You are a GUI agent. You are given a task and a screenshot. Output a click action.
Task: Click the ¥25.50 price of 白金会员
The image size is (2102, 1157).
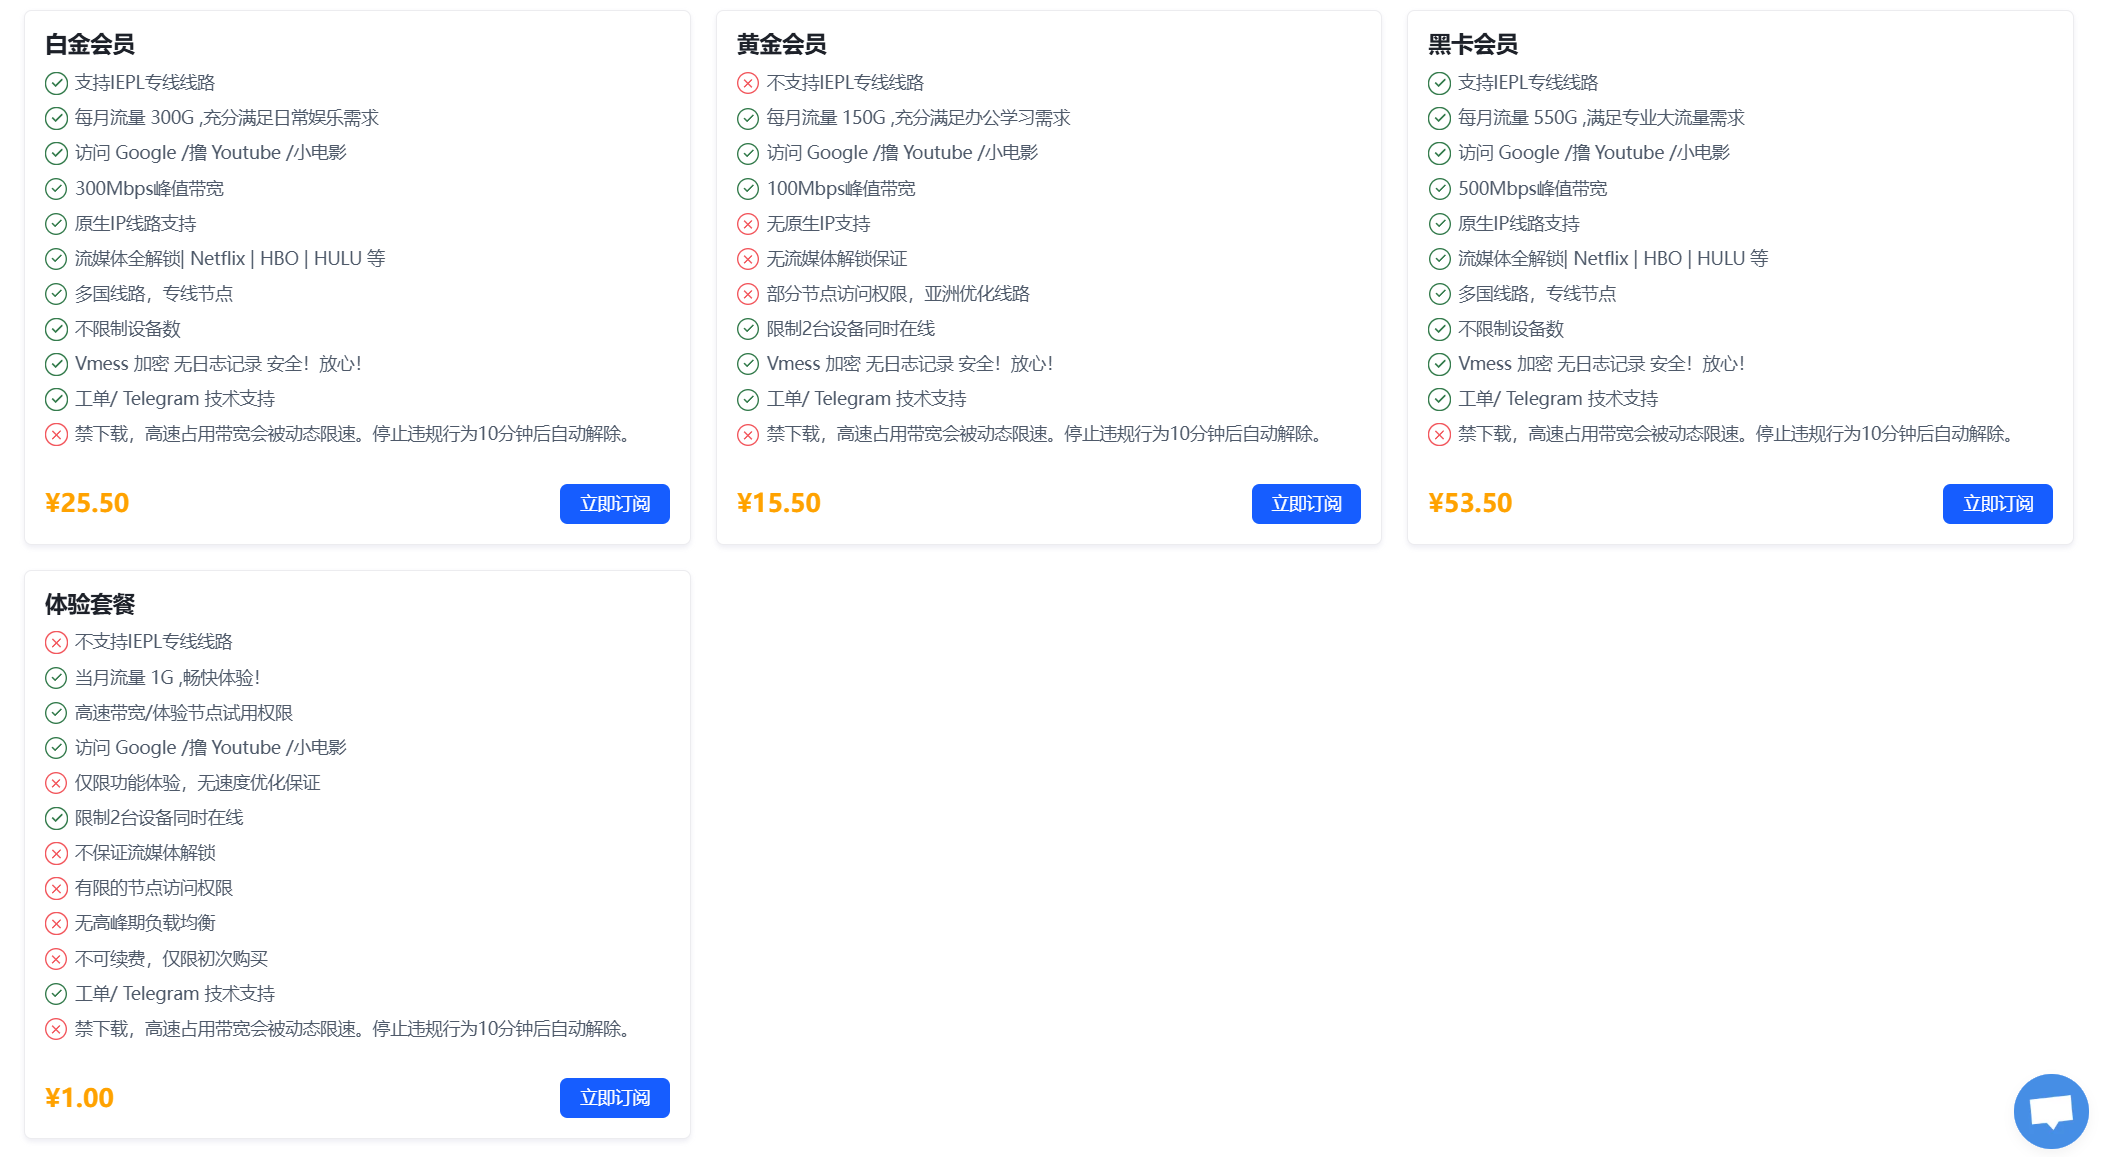(x=86, y=502)
